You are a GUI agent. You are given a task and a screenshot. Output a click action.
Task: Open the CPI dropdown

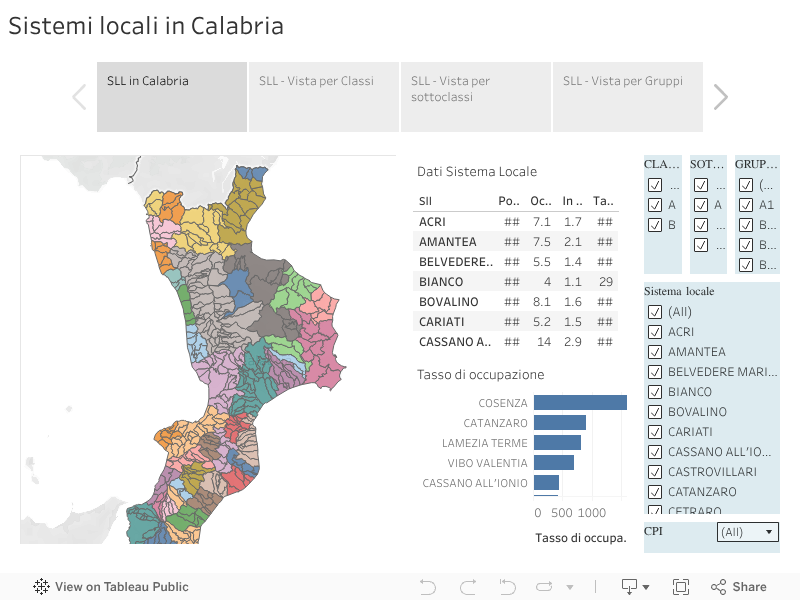[747, 532]
